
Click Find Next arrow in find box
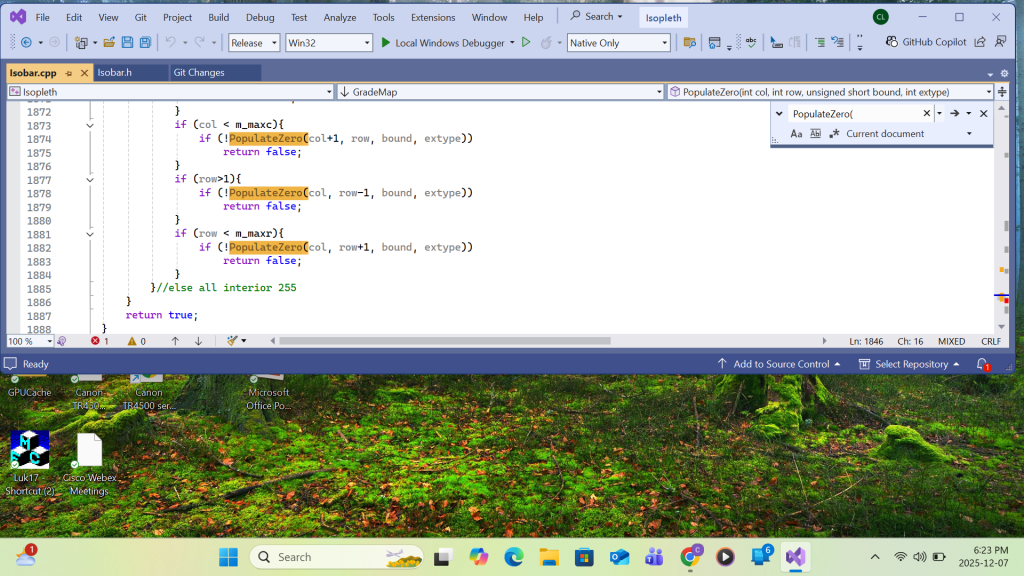(x=955, y=114)
